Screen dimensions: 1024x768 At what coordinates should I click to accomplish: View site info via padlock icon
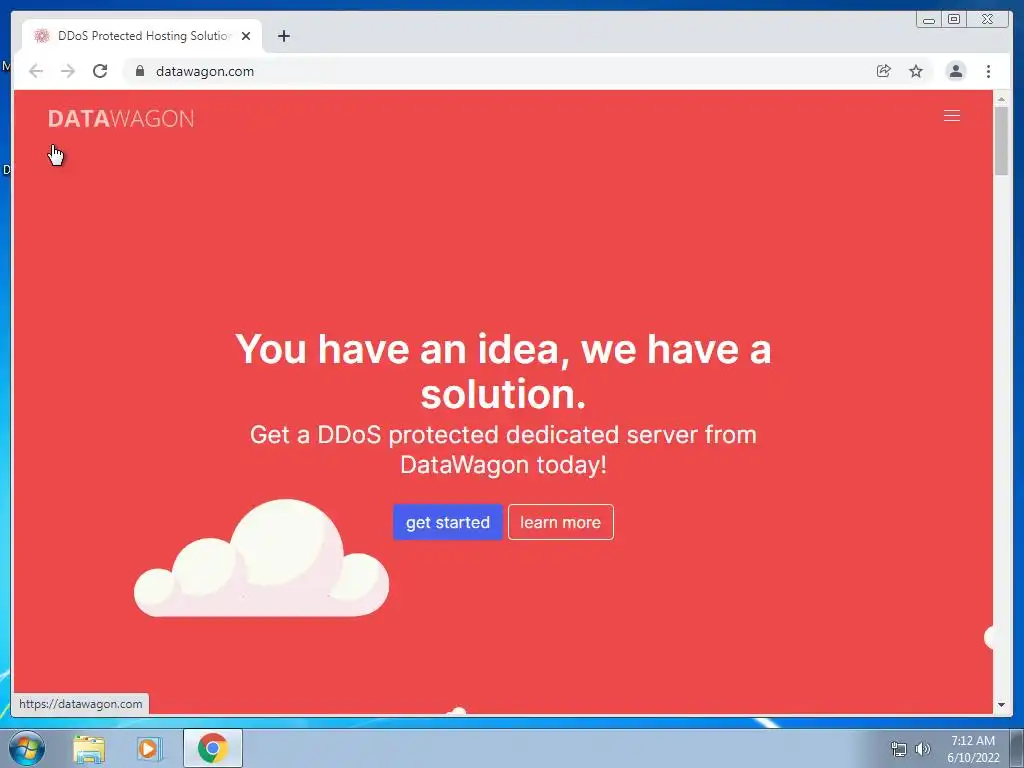click(140, 71)
